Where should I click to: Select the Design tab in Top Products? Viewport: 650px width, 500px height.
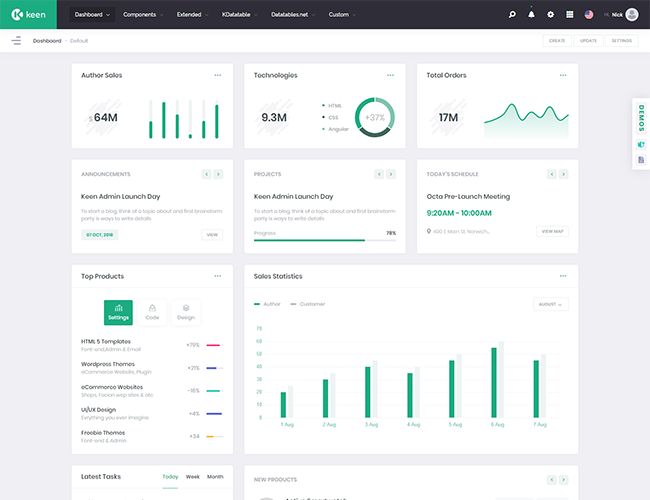[x=186, y=313]
